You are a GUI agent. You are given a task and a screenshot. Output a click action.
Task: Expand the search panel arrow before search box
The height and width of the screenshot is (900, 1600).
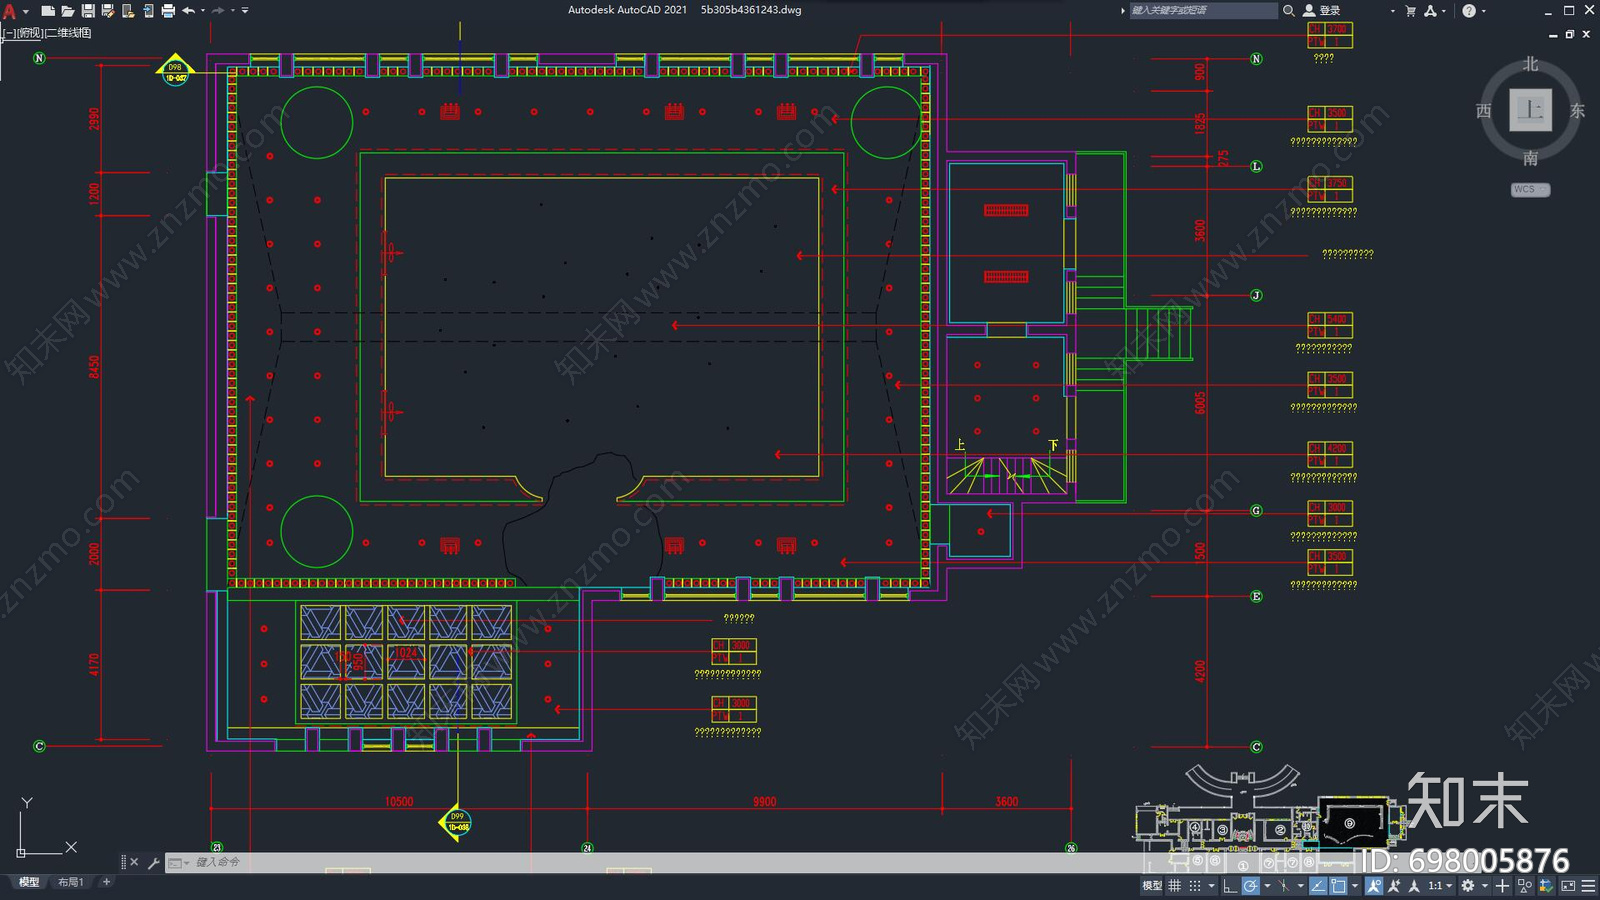(x=1122, y=10)
